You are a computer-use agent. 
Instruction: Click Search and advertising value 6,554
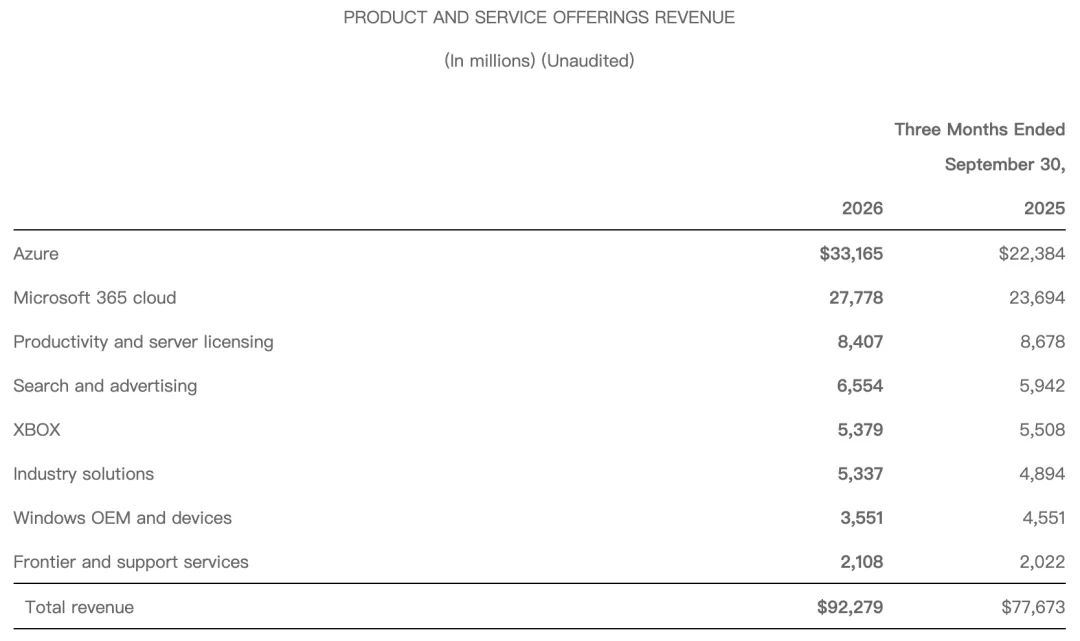coord(860,386)
